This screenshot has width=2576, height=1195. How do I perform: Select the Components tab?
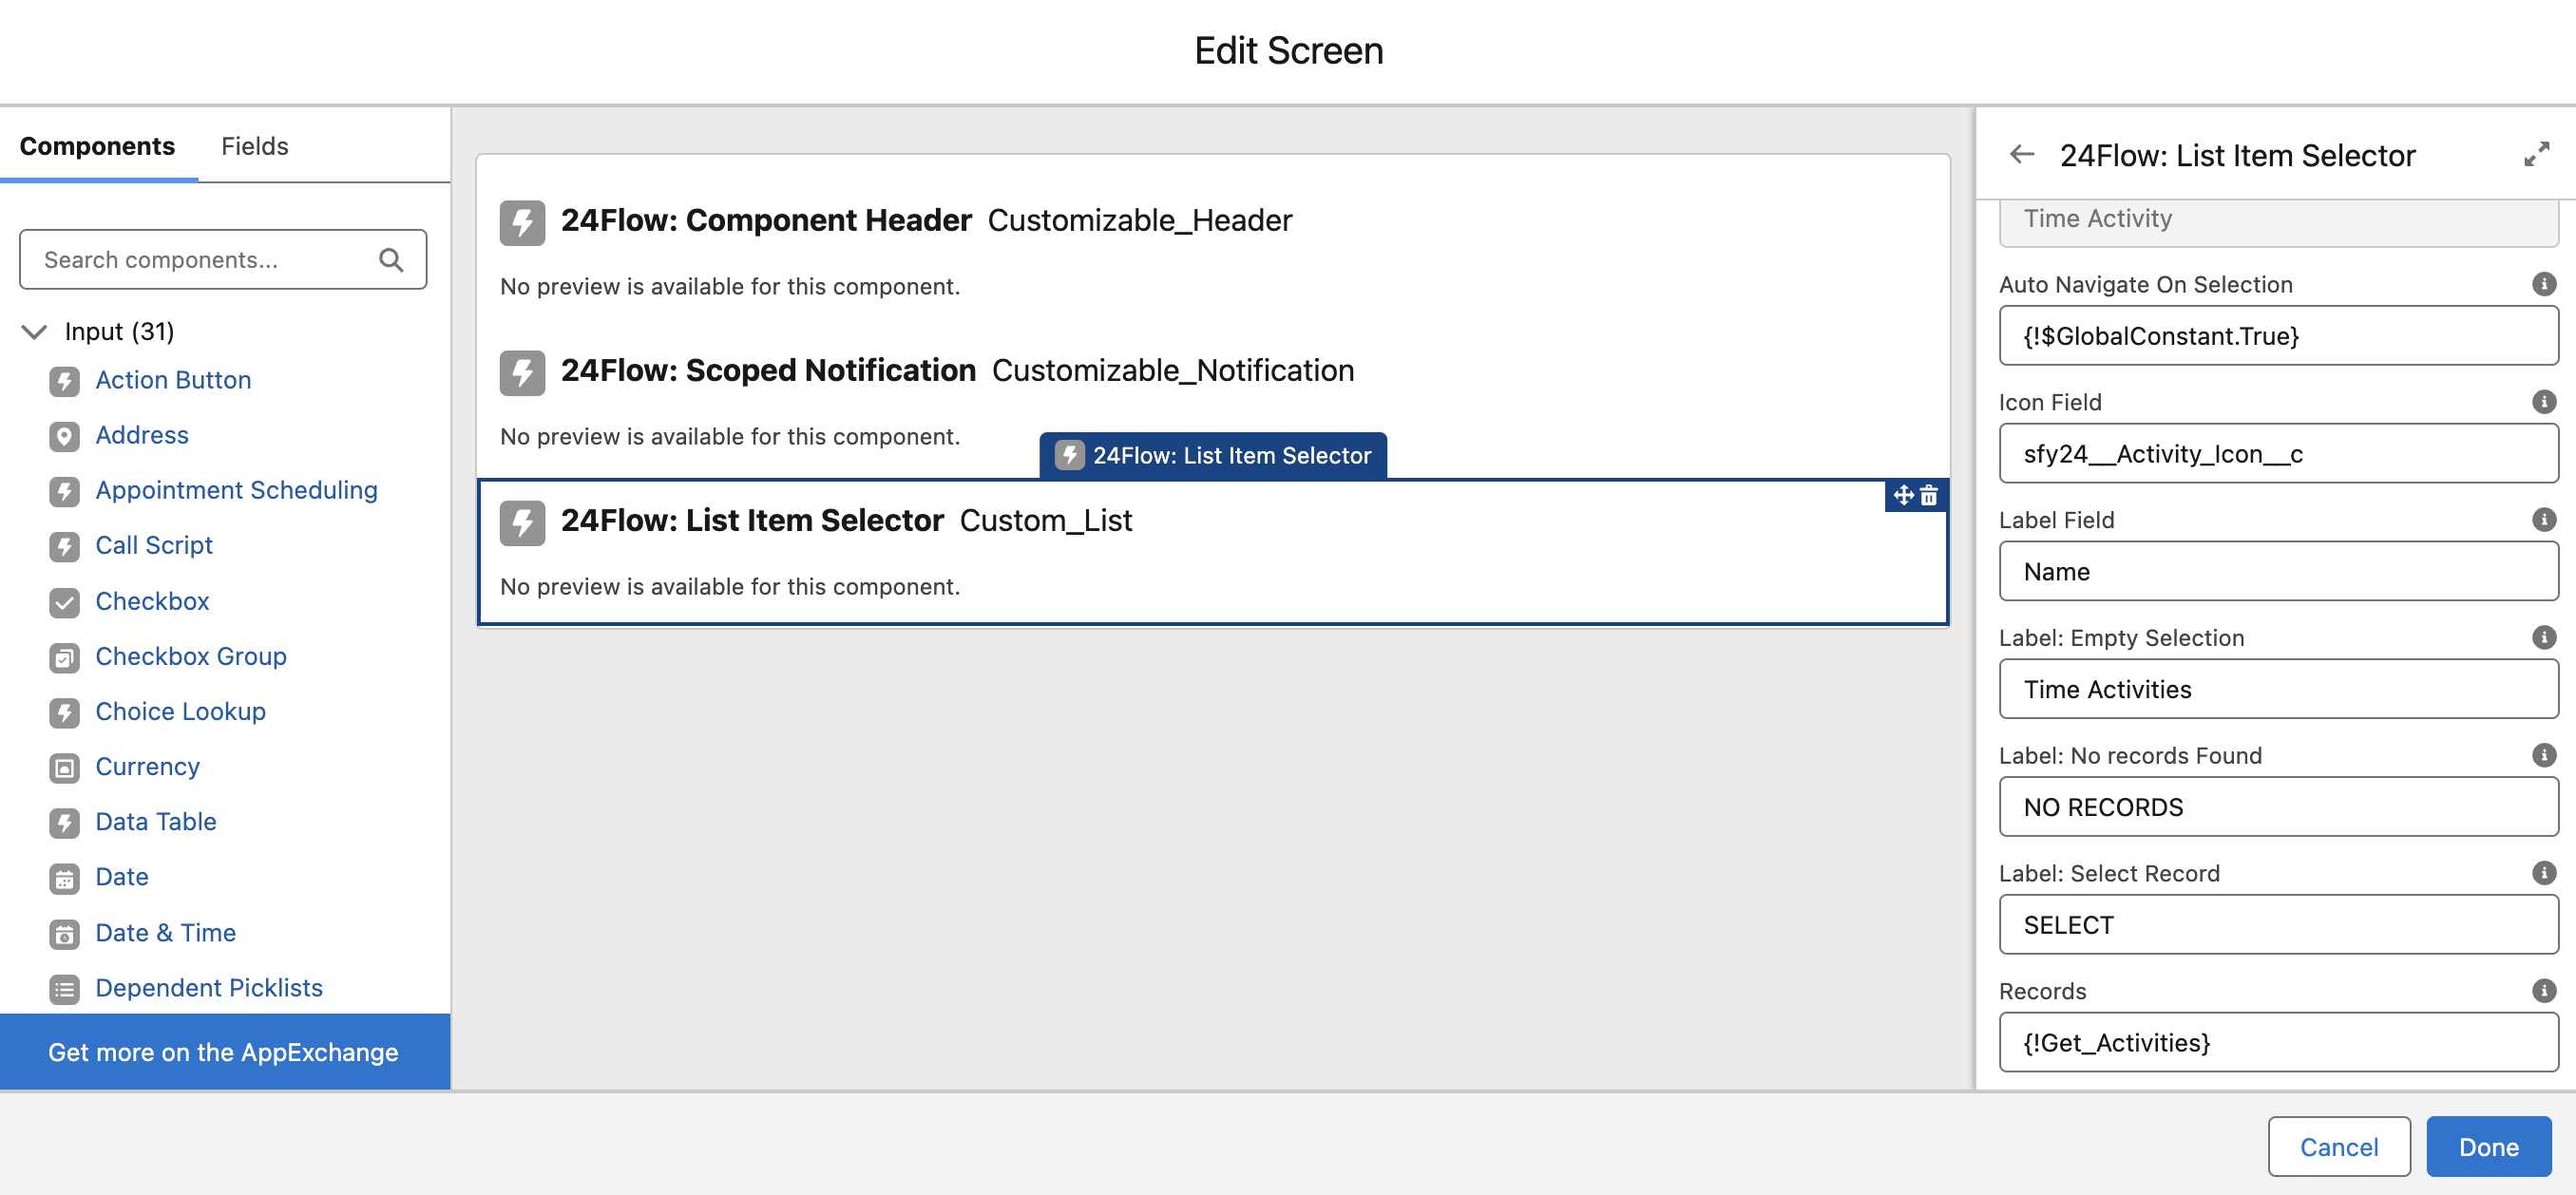click(x=97, y=146)
